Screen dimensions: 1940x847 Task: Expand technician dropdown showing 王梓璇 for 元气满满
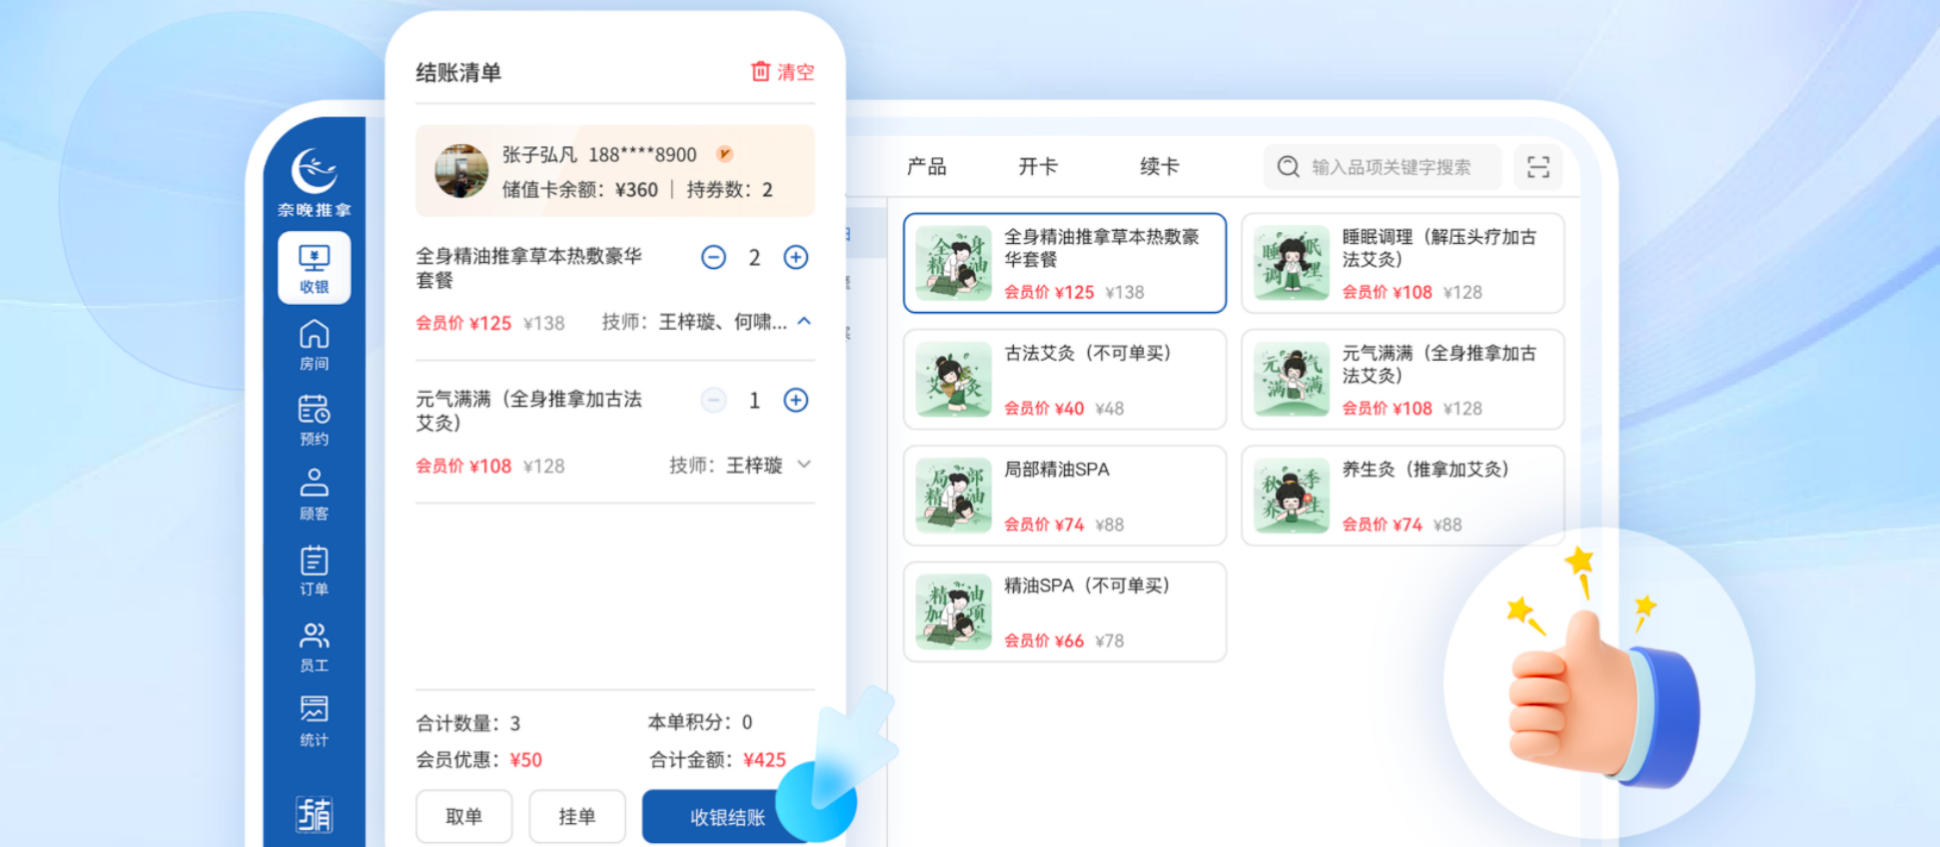pos(804,465)
